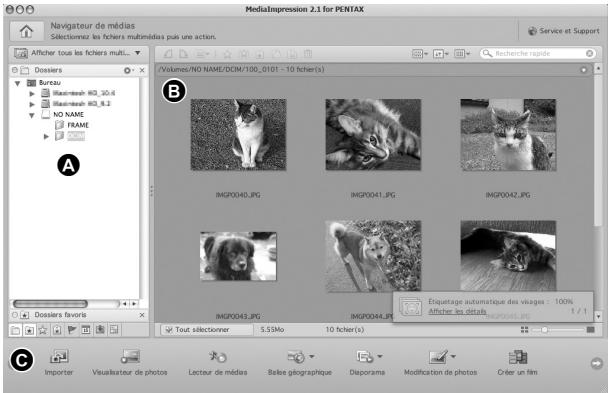Click the Afficher les détails link
Viewport: 609px width, 393px height.
click(457, 311)
